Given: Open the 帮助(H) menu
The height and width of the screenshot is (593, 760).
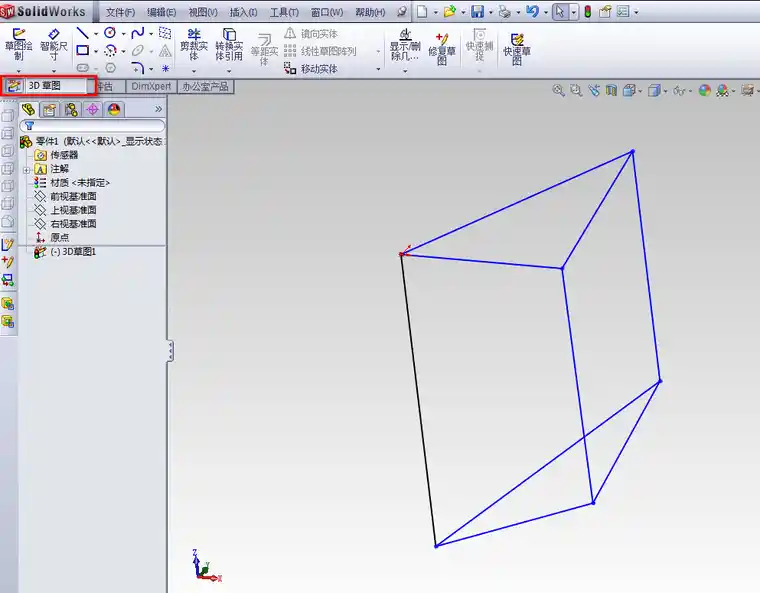Looking at the screenshot, I should [370, 12].
